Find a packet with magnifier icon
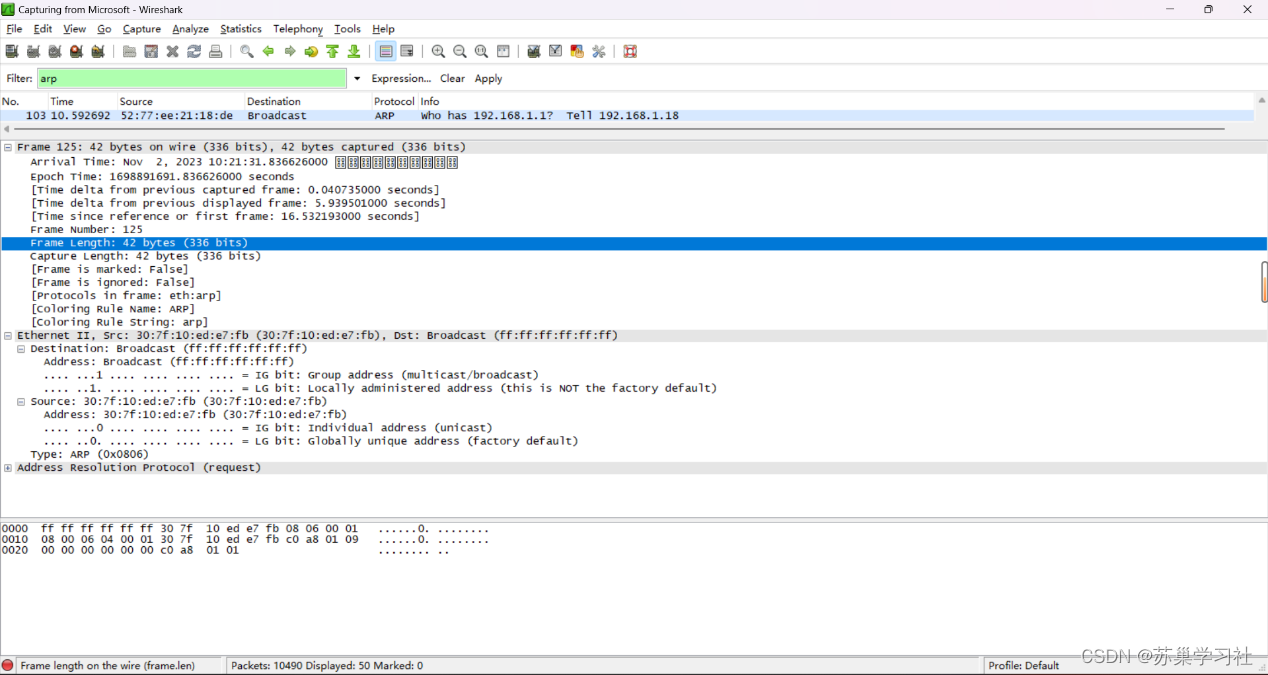 247,51
